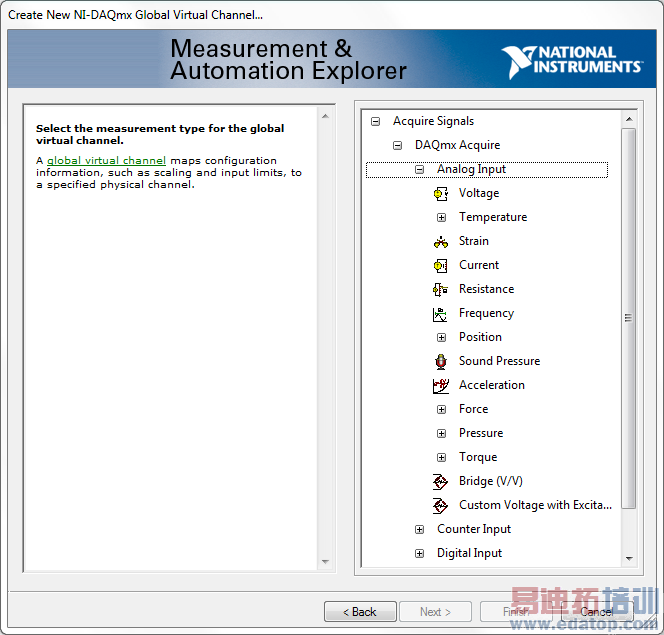Click the Next button
The width and height of the screenshot is (664, 635).
point(435,612)
